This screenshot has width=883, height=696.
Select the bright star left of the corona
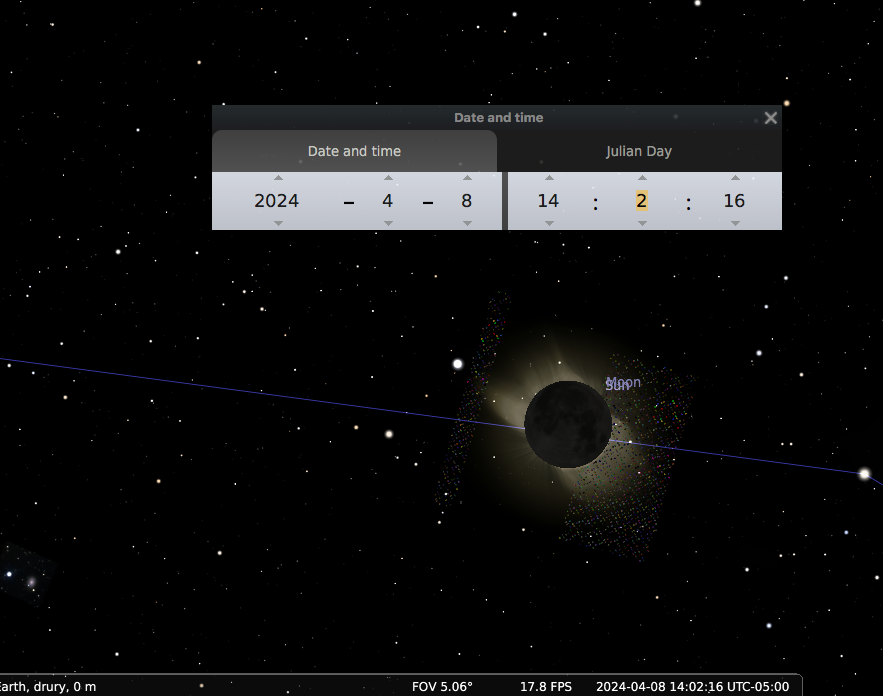(458, 364)
